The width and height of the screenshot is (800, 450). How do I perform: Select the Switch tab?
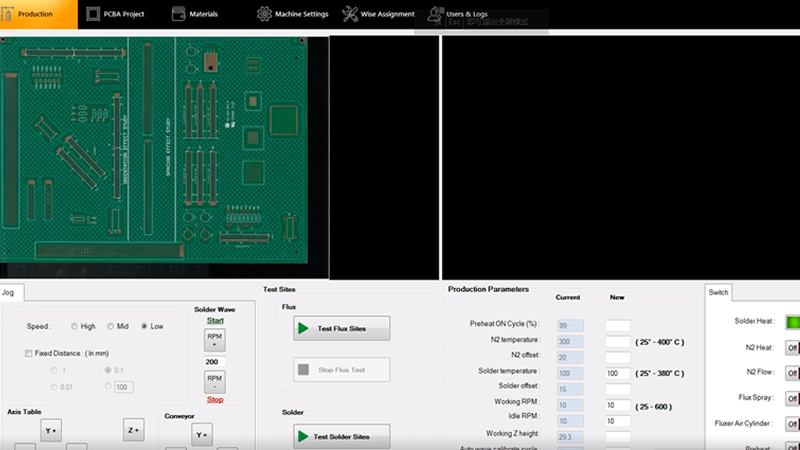(718, 292)
